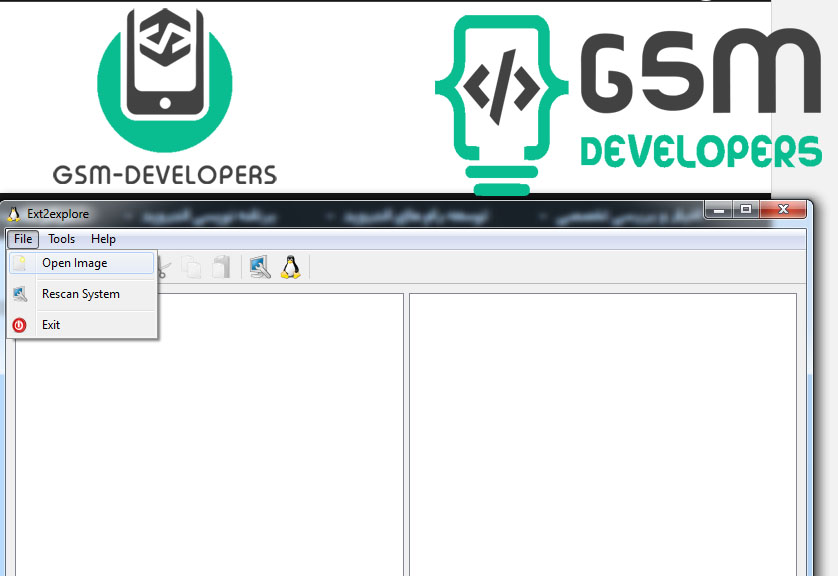838x576 pixels.
Task: Click Exit in the File menu
Action: pos(82,325)
